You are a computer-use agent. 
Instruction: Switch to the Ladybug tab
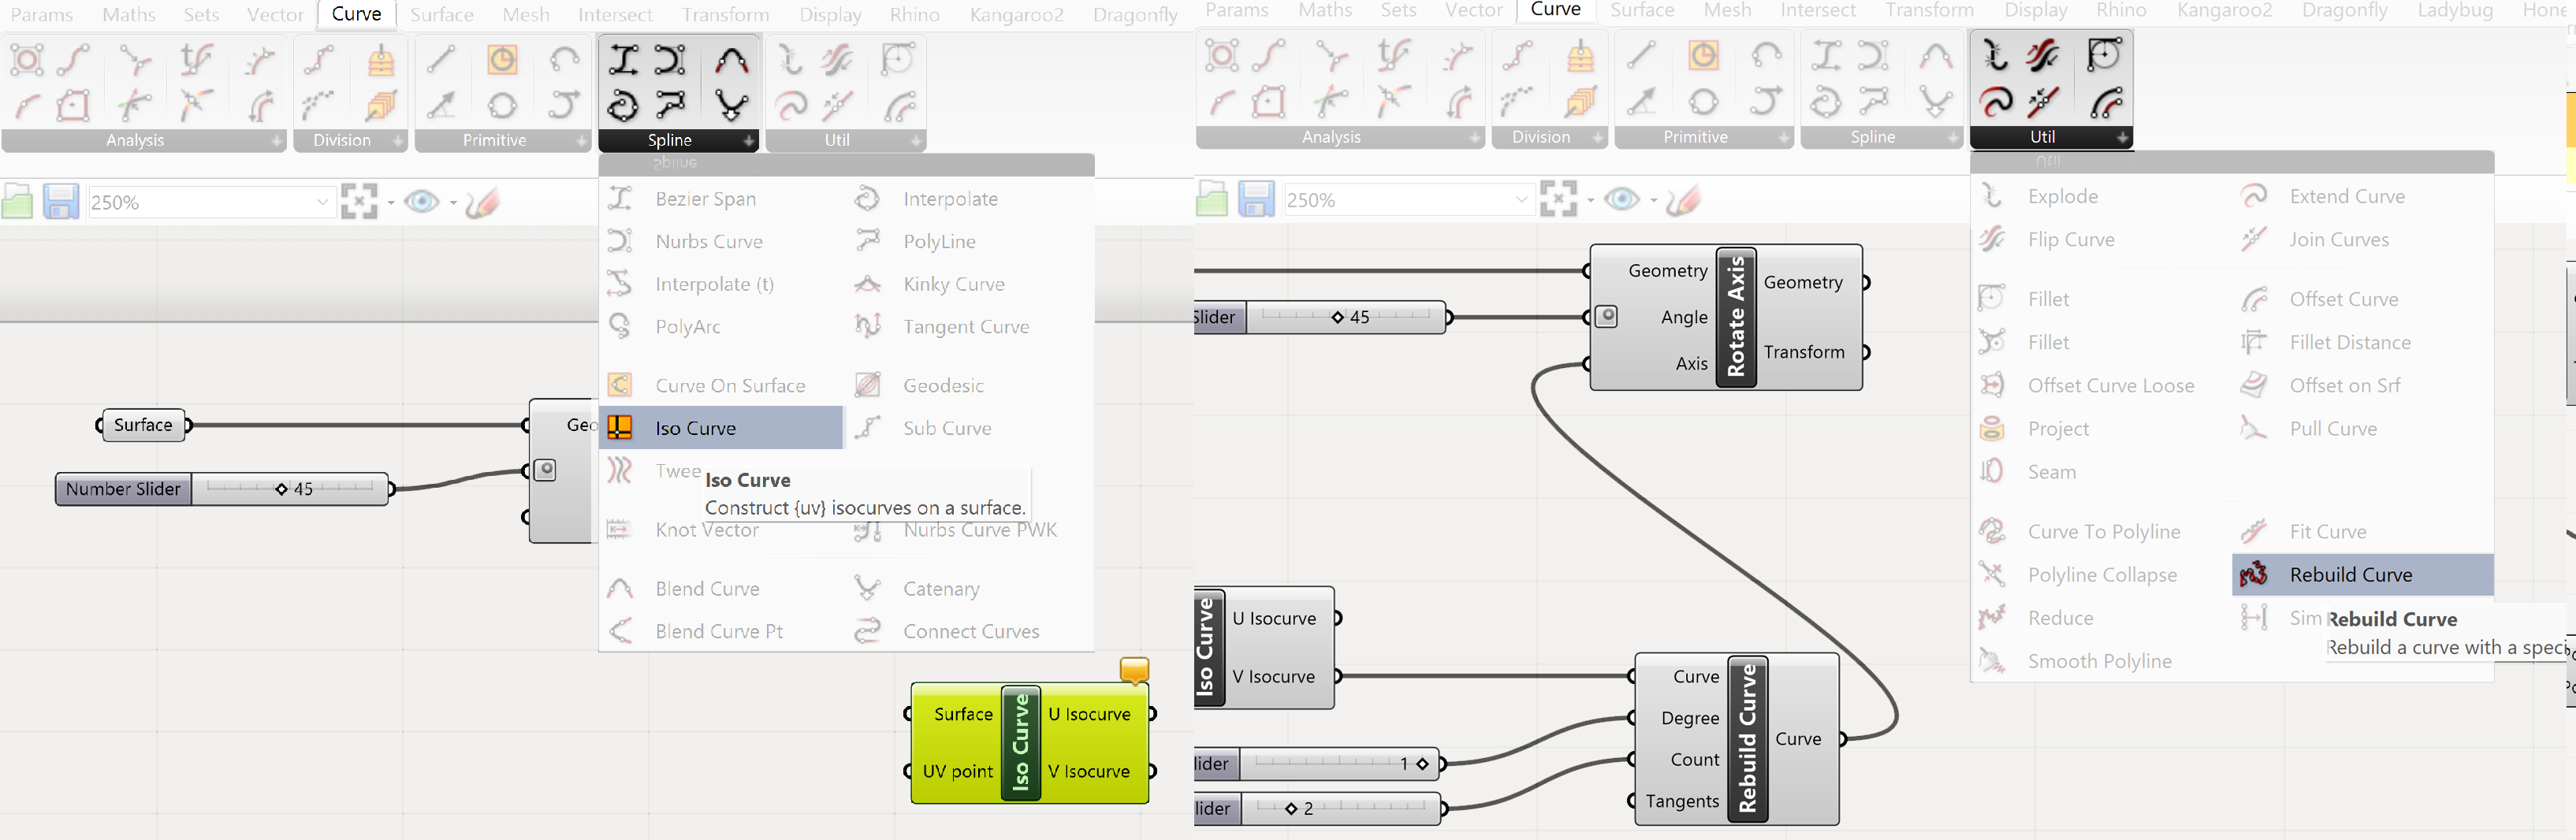[x=2454, y=10]
